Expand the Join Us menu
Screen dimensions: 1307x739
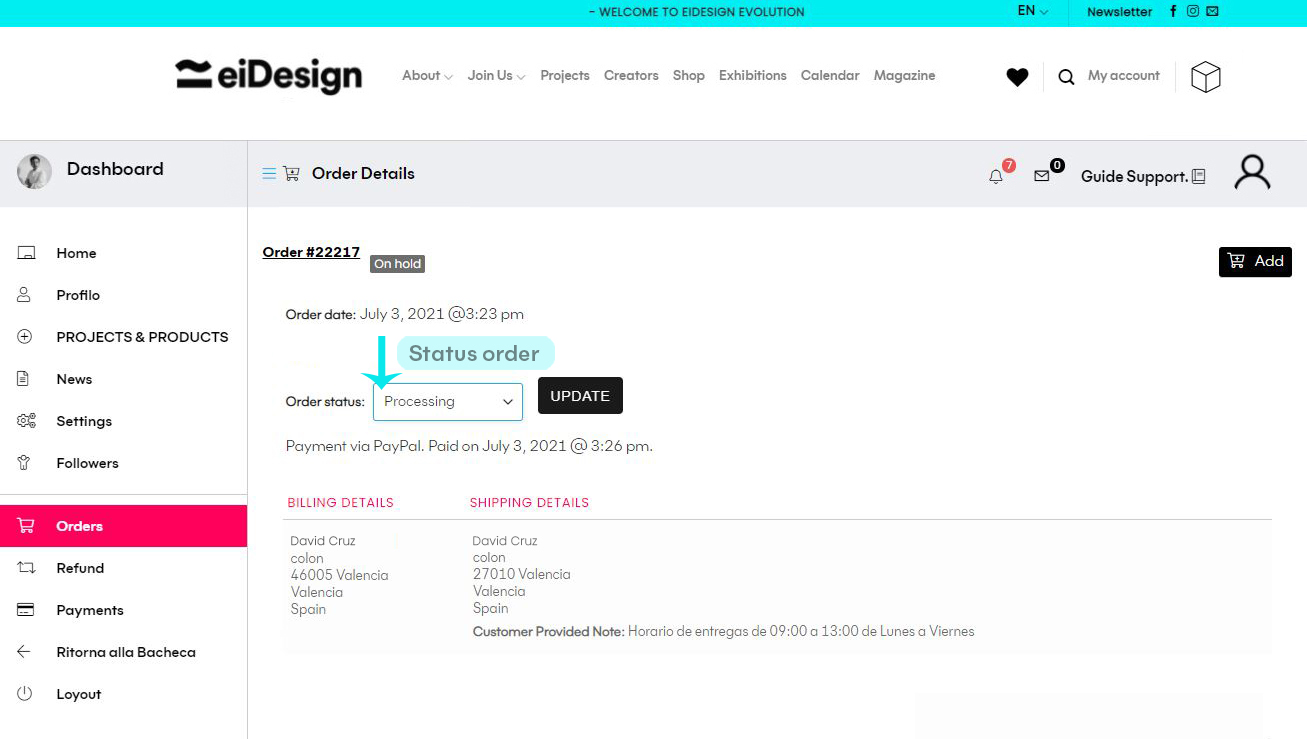pyautogui.click(x=496, y=76)
